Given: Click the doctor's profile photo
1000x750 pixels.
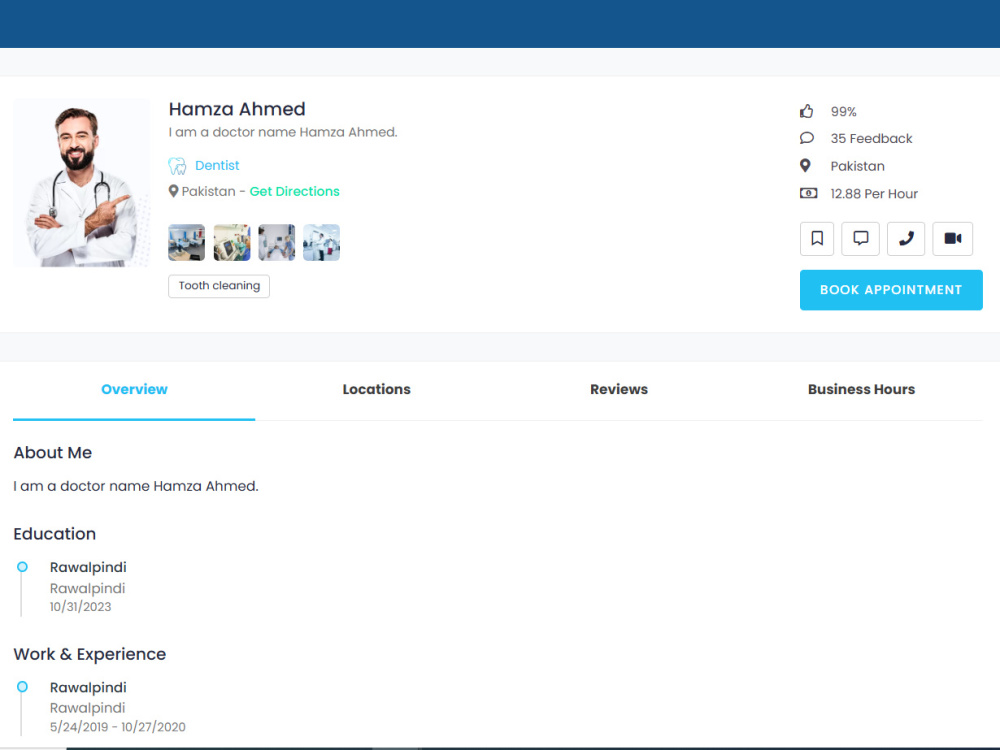Looking at the screenshot, I should click(82, 183).
